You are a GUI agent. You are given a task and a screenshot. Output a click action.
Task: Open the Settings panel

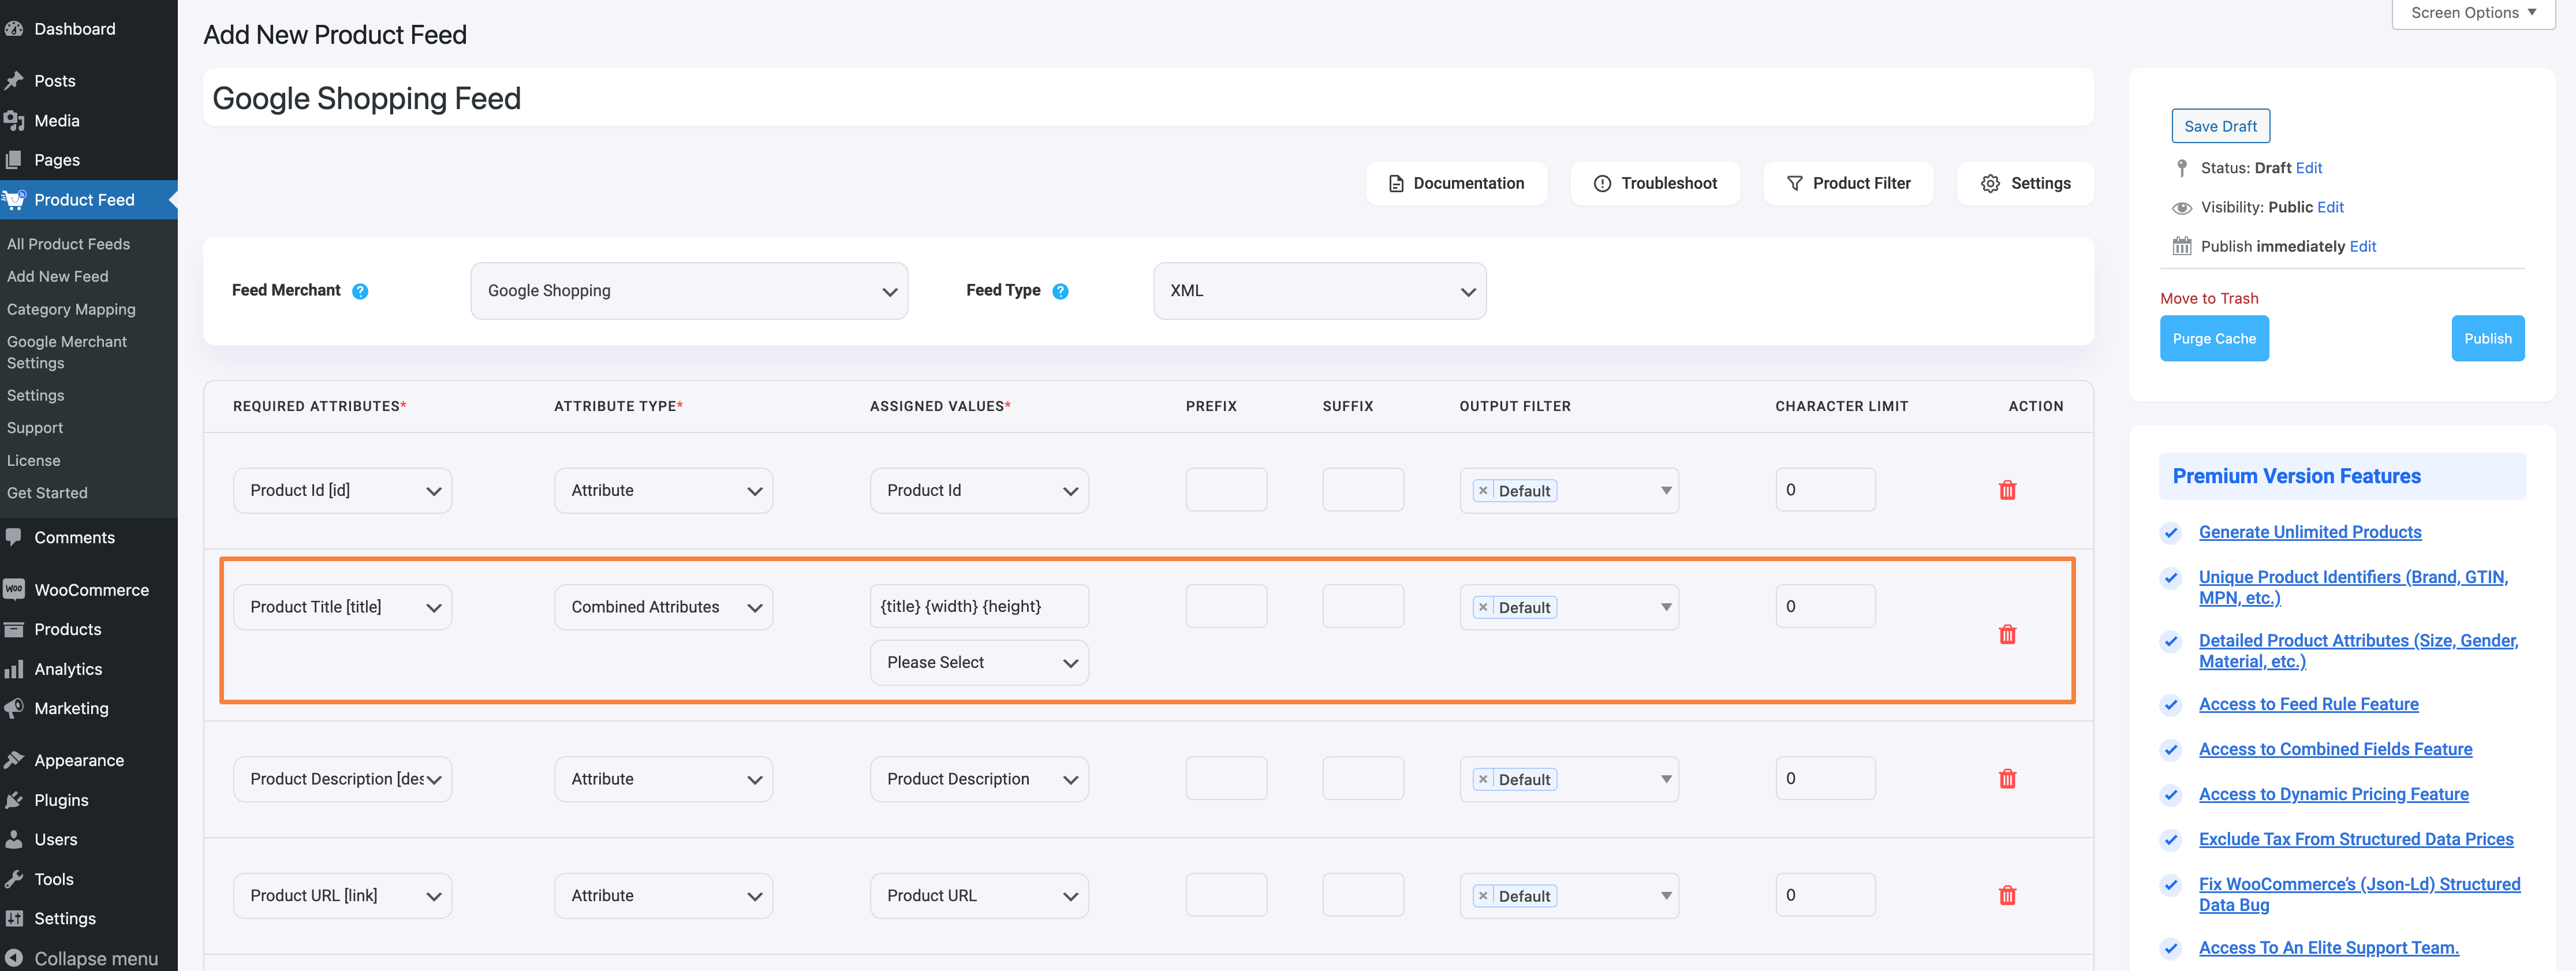(2024, 182)
